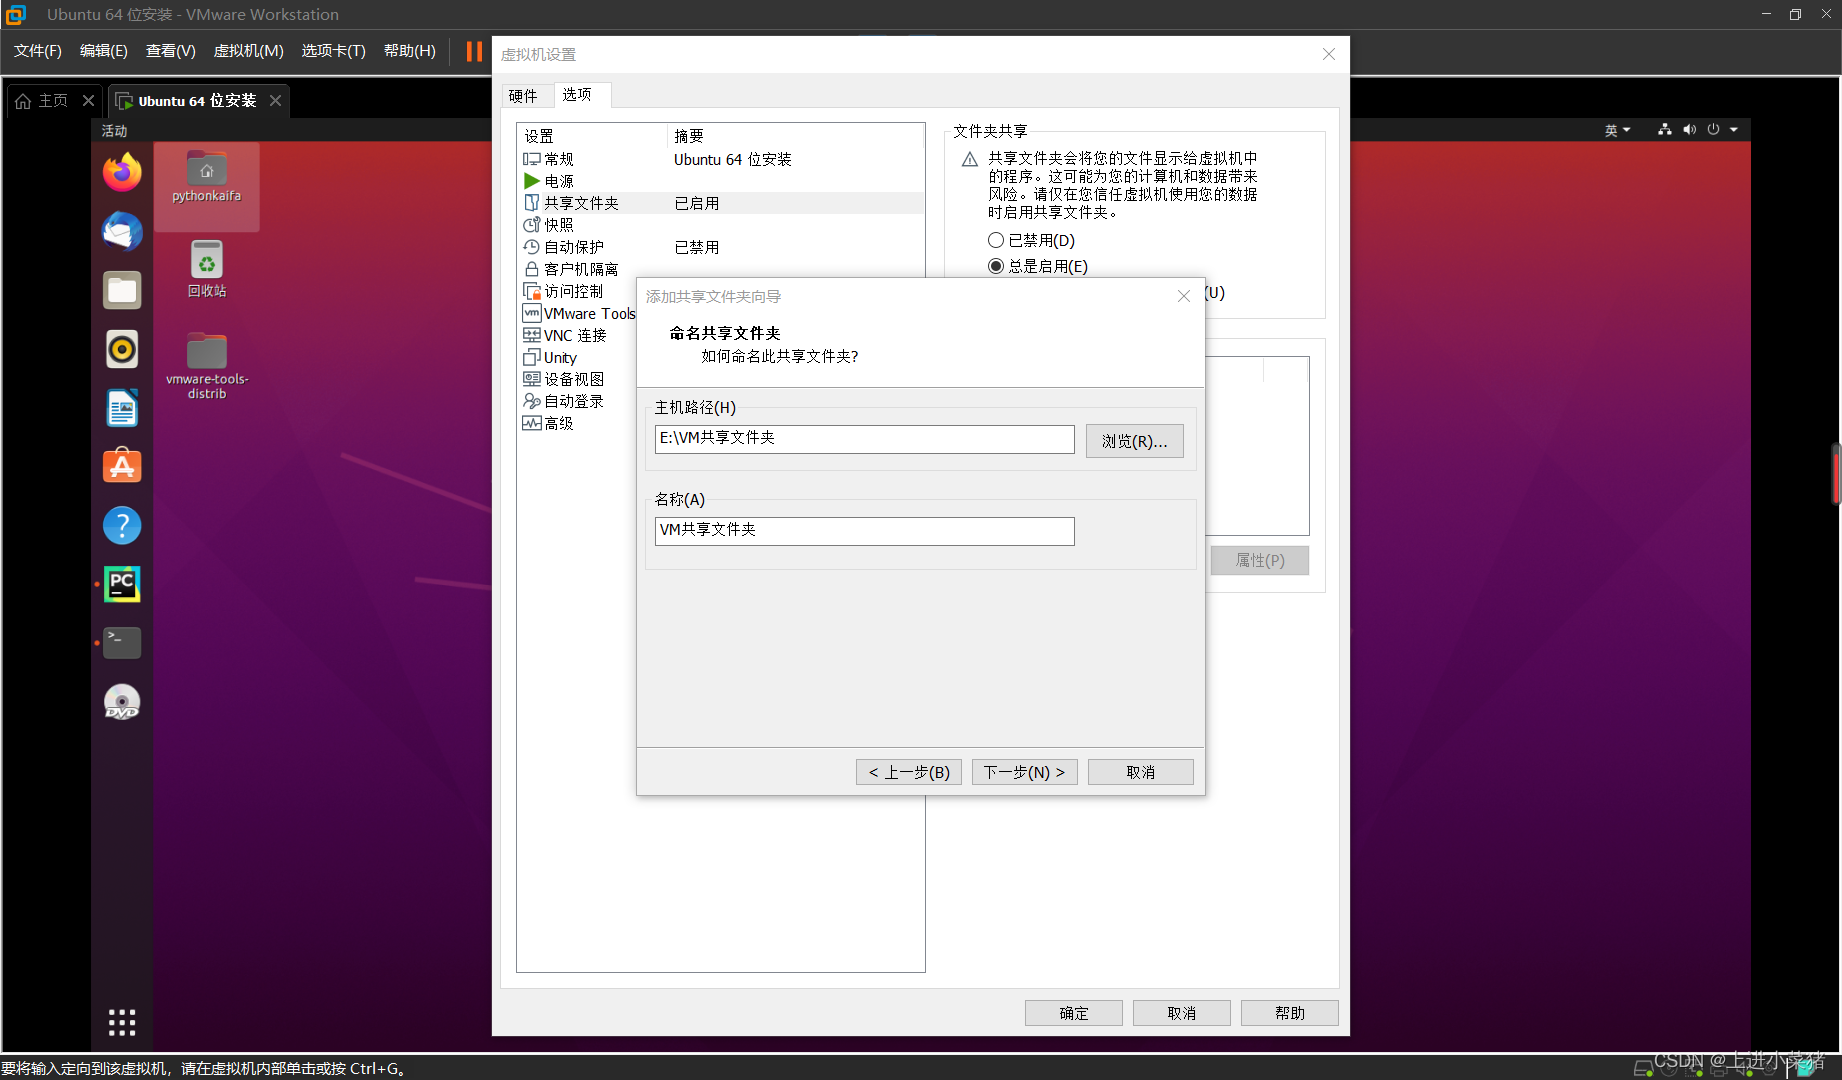1842x1080 pixels.
Task: Click 确定 in virtual machine settings
Action: (x=1074, y=1013)
